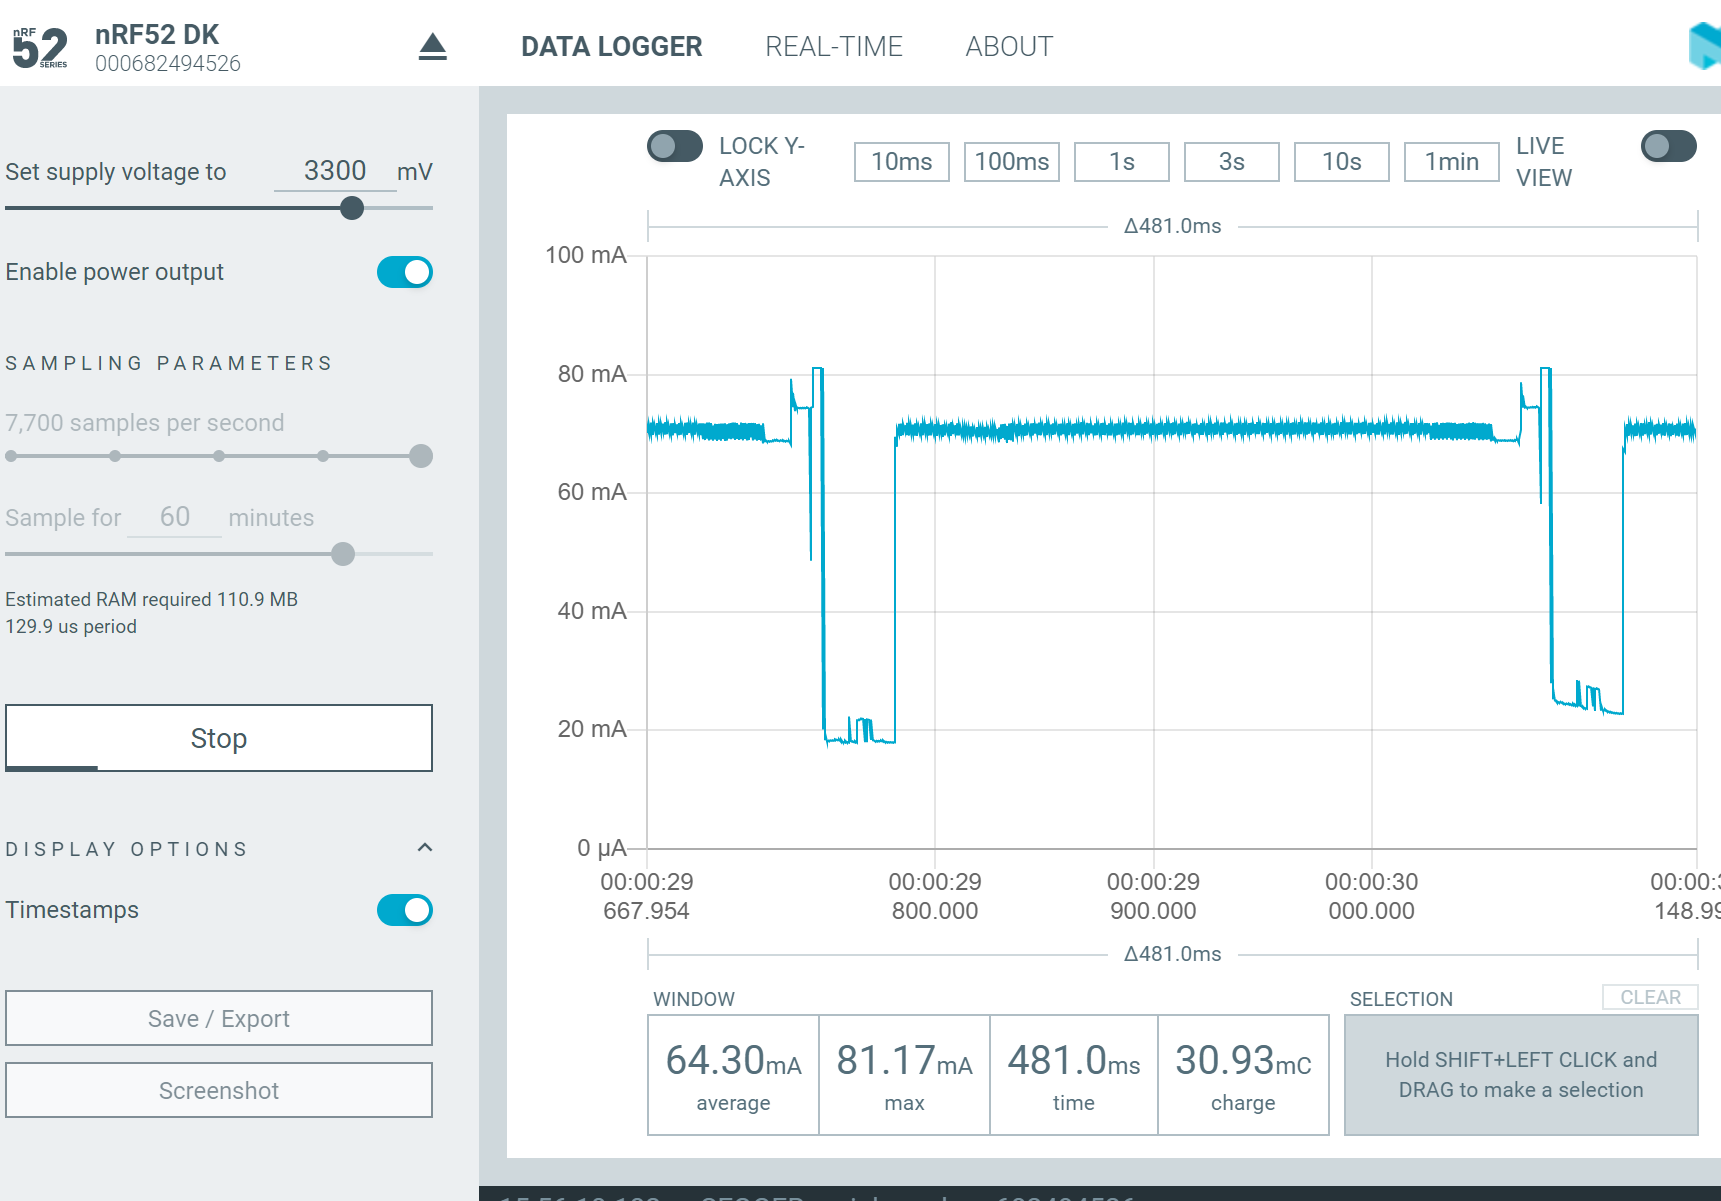Click the 481.0ms time value
Screen dimensions: 1721x1201
pyautogui.click(x=1074, y=1061)
